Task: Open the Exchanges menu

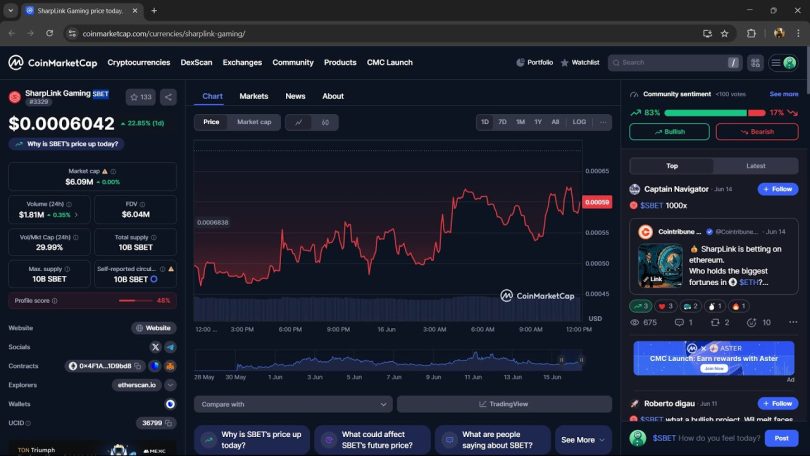Action: coord(242,62)
